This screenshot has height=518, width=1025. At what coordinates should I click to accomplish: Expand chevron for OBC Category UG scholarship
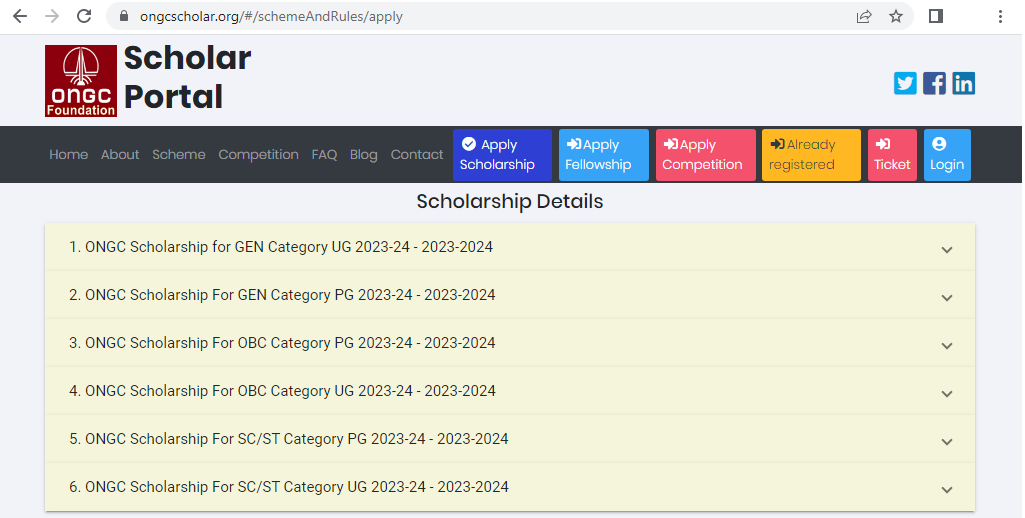947,394
